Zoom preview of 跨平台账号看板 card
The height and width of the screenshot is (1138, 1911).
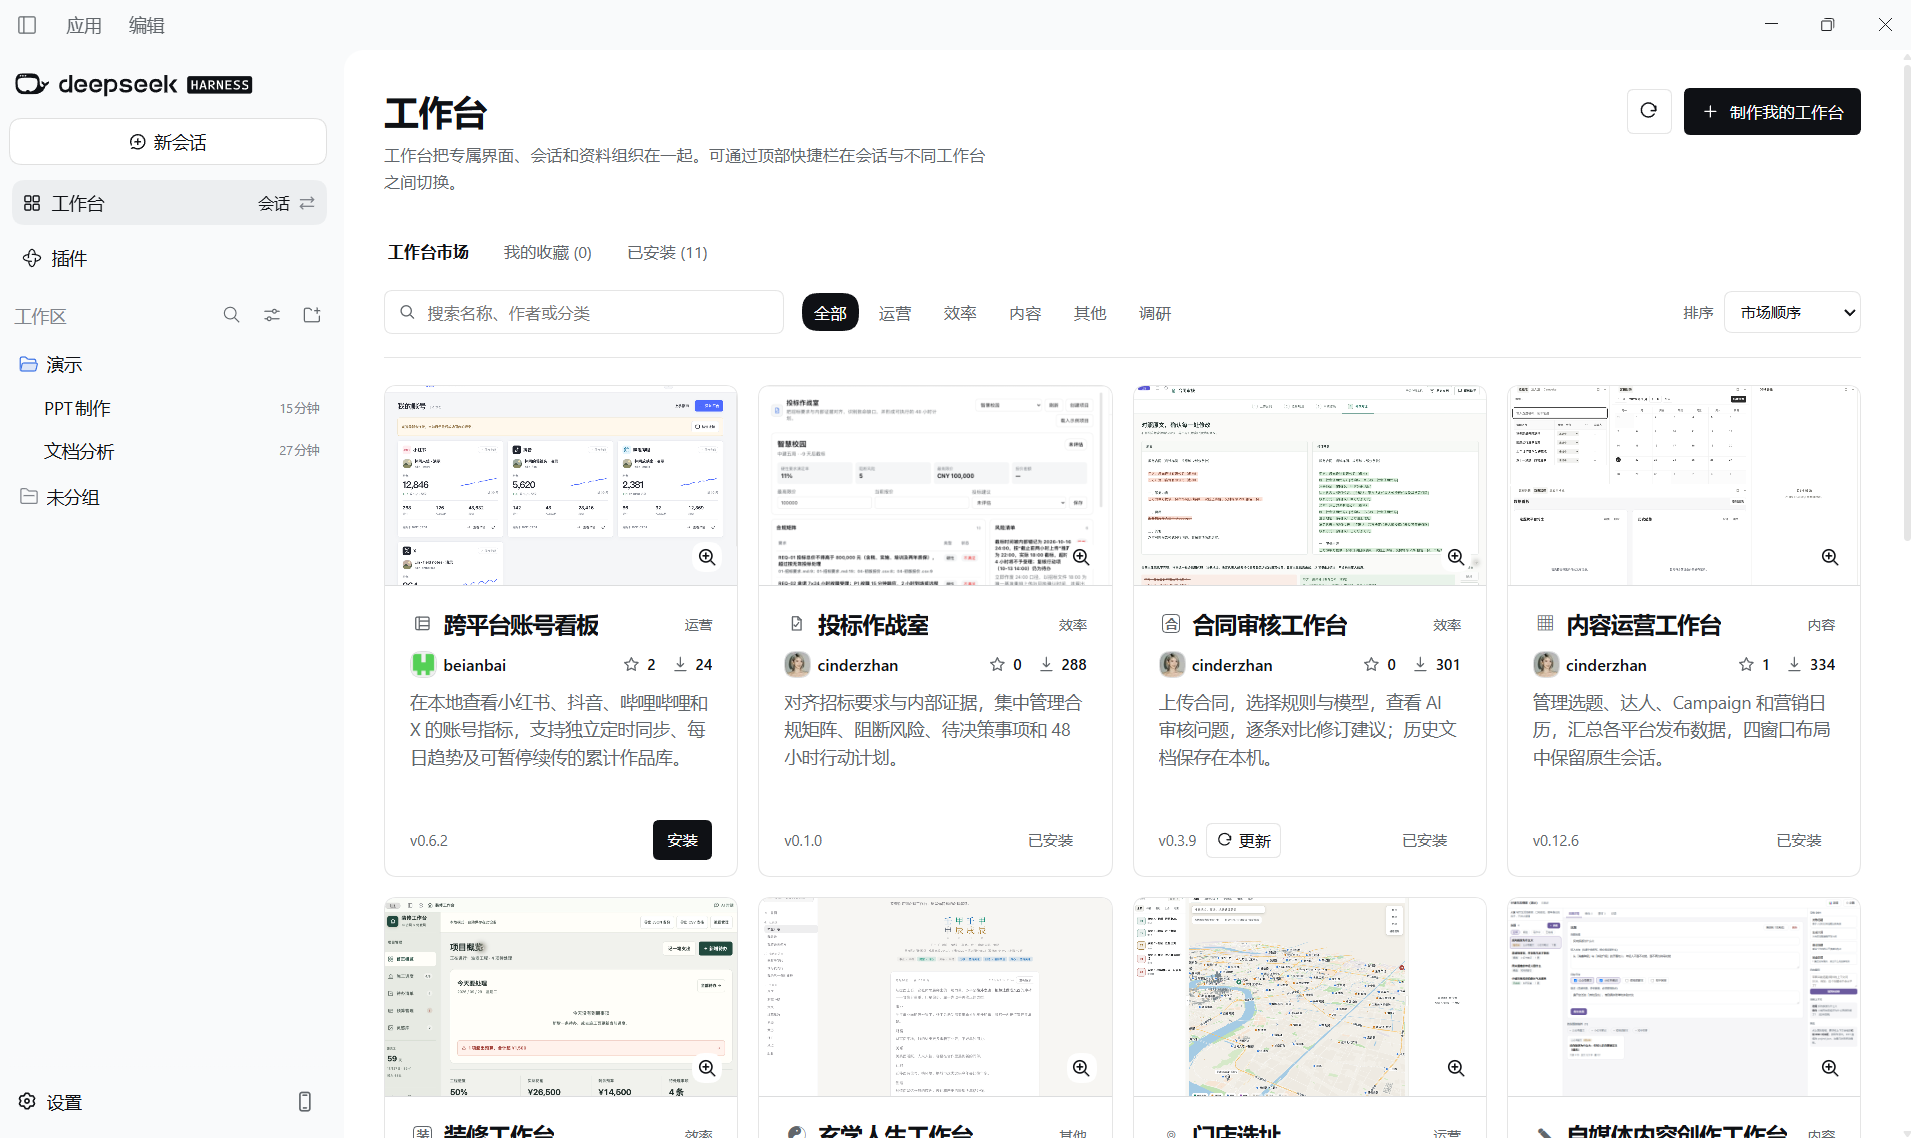(707, 557)
